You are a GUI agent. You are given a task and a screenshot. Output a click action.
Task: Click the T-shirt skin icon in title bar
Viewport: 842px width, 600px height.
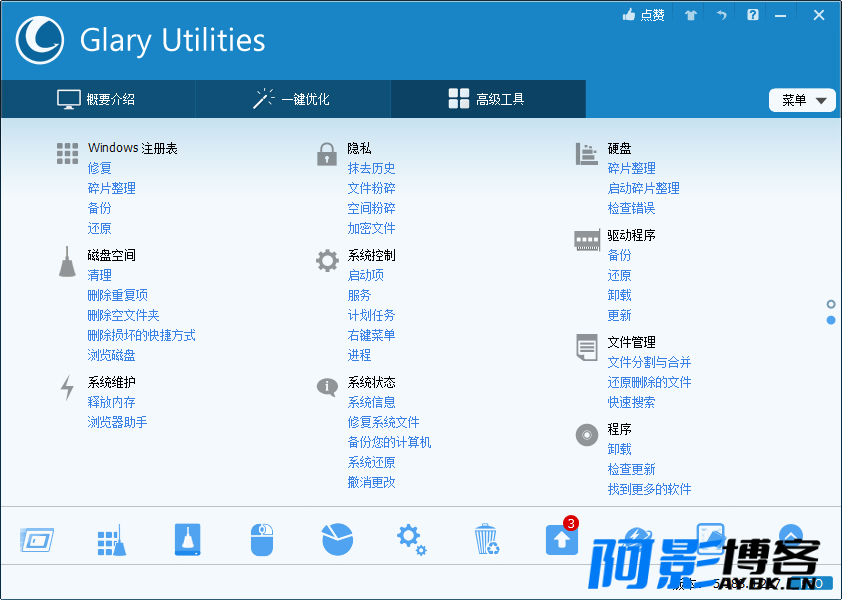point(690,15)
